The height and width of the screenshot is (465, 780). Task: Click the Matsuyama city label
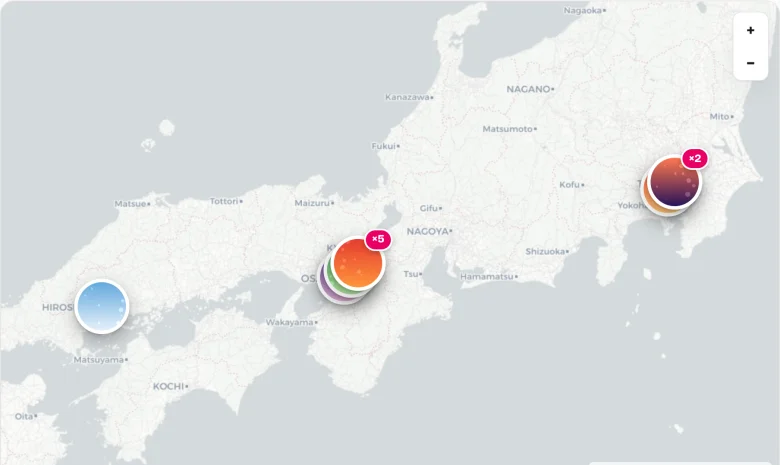click(x=98, y=359)
